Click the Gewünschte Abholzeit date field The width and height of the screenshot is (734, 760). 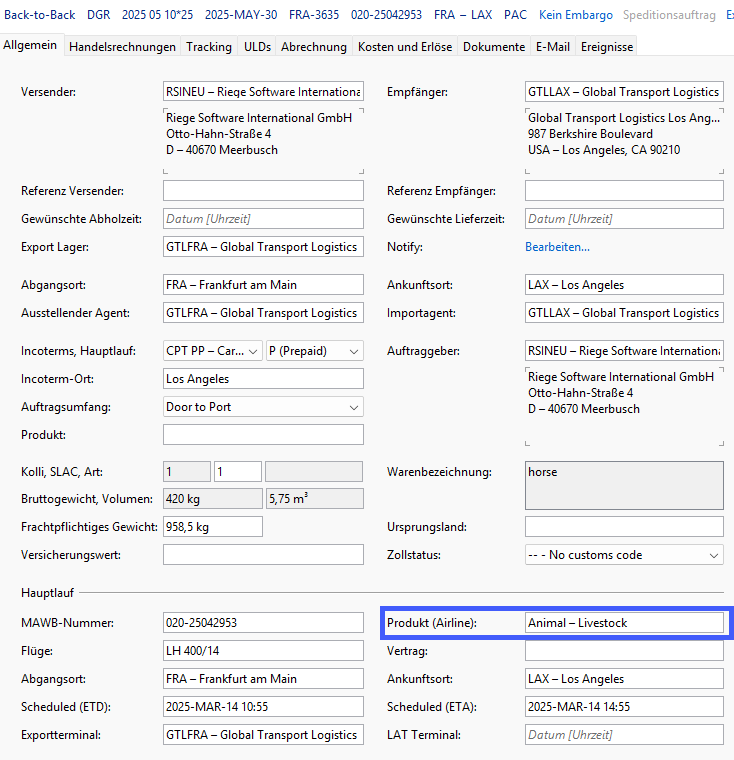coord(263,219)
